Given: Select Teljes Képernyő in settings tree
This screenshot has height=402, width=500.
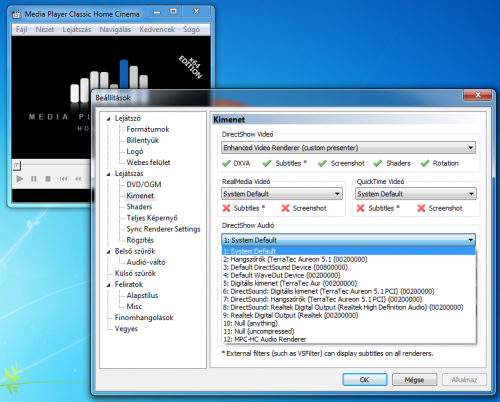Looking at the screenshot, I should click(x=152, y=218).
